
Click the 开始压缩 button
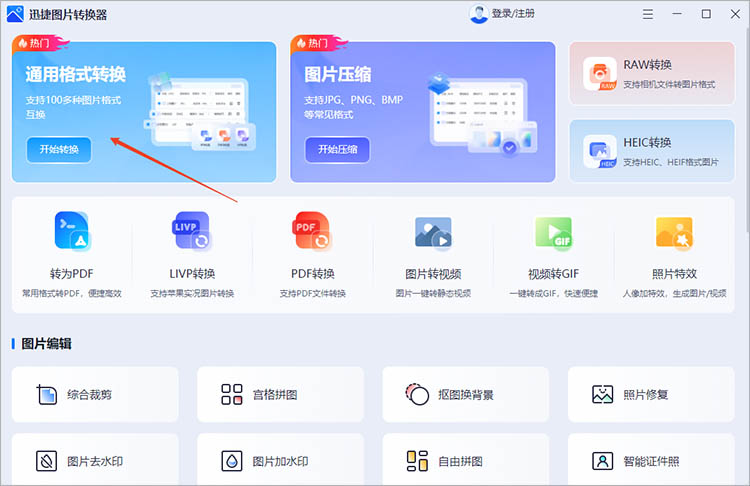[x=337, y=150]
